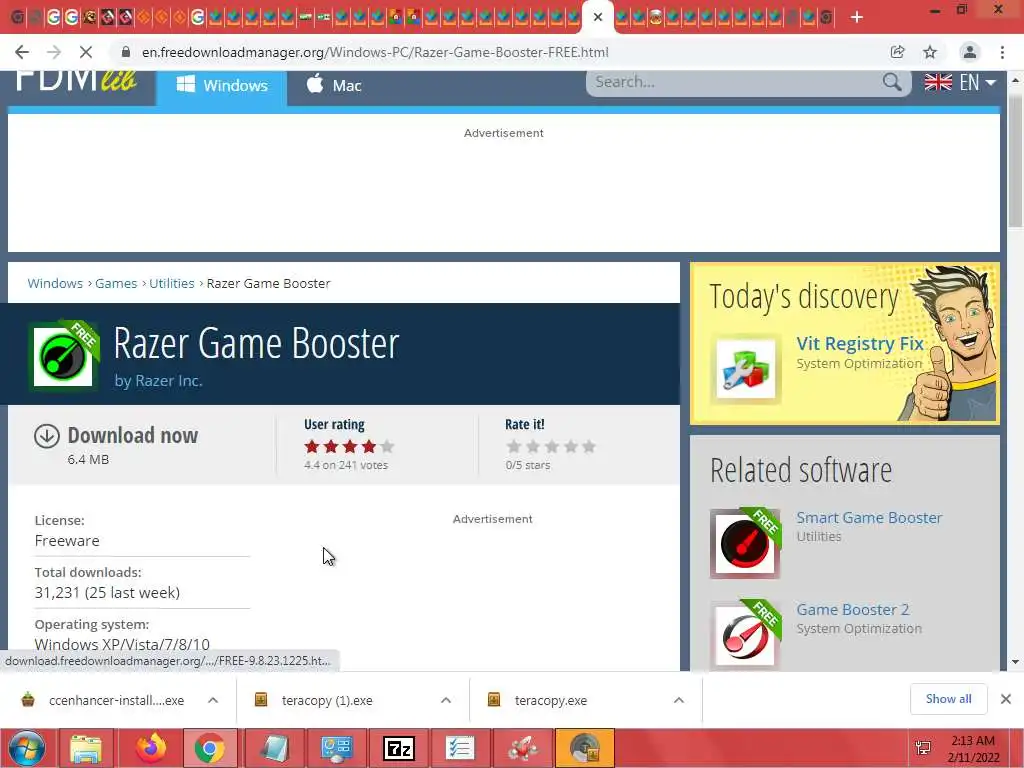Viewport: 1024px width, 768px height.
Task: Click the Razer Game Booster app icon
Action: [64, 355]
